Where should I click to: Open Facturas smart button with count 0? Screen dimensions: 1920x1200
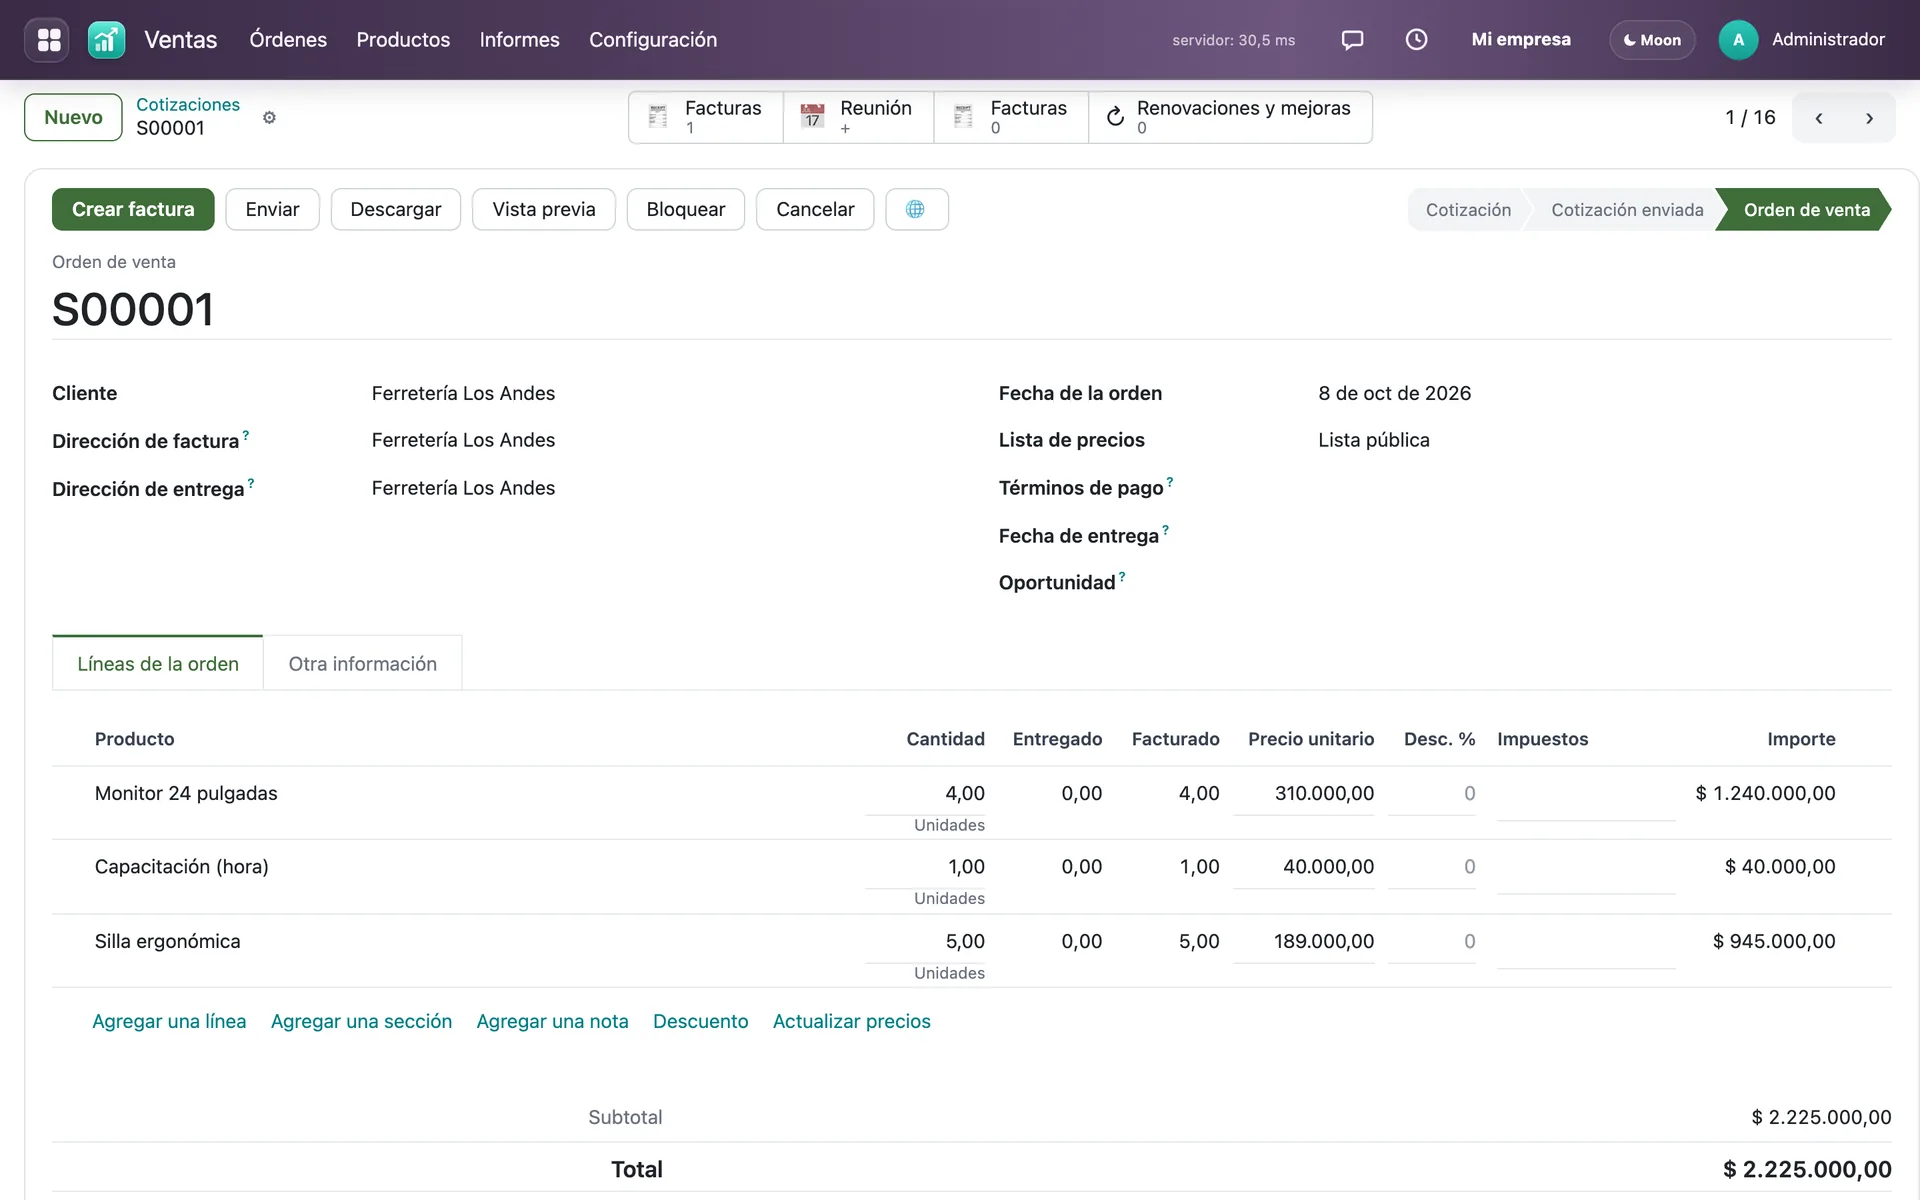point(1011,117)
